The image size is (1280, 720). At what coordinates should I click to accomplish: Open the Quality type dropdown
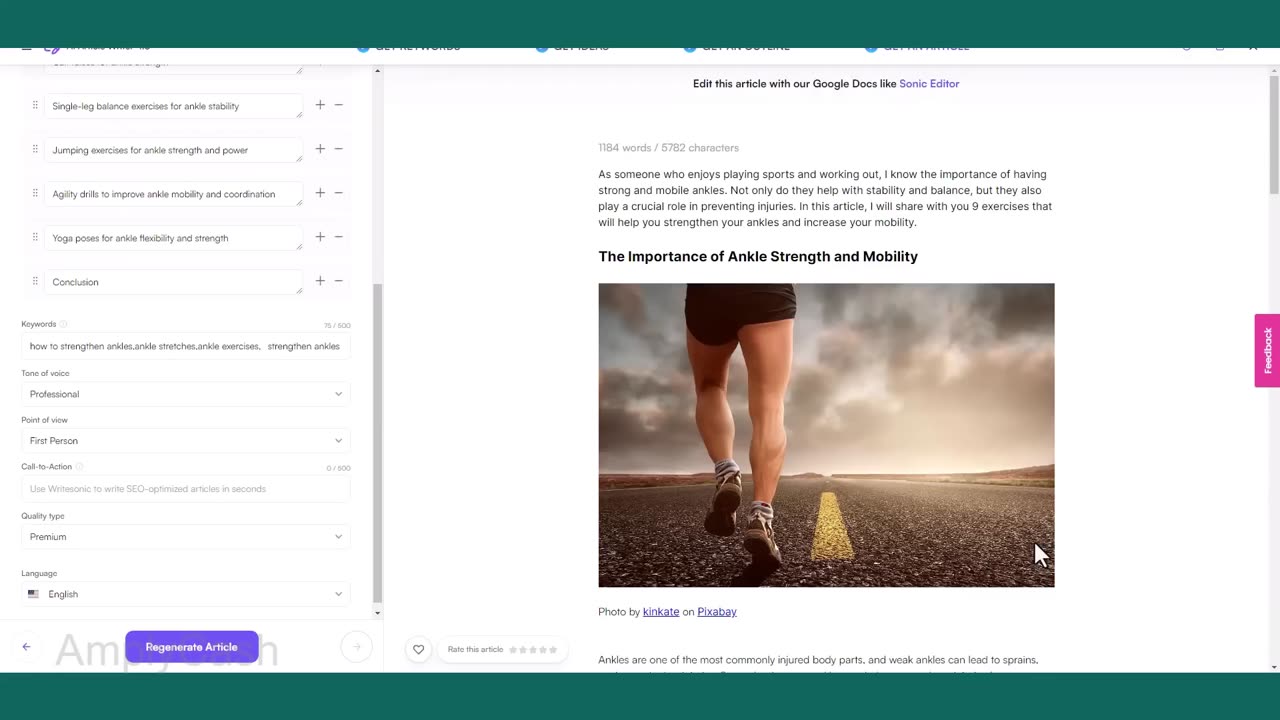(186, 537)
